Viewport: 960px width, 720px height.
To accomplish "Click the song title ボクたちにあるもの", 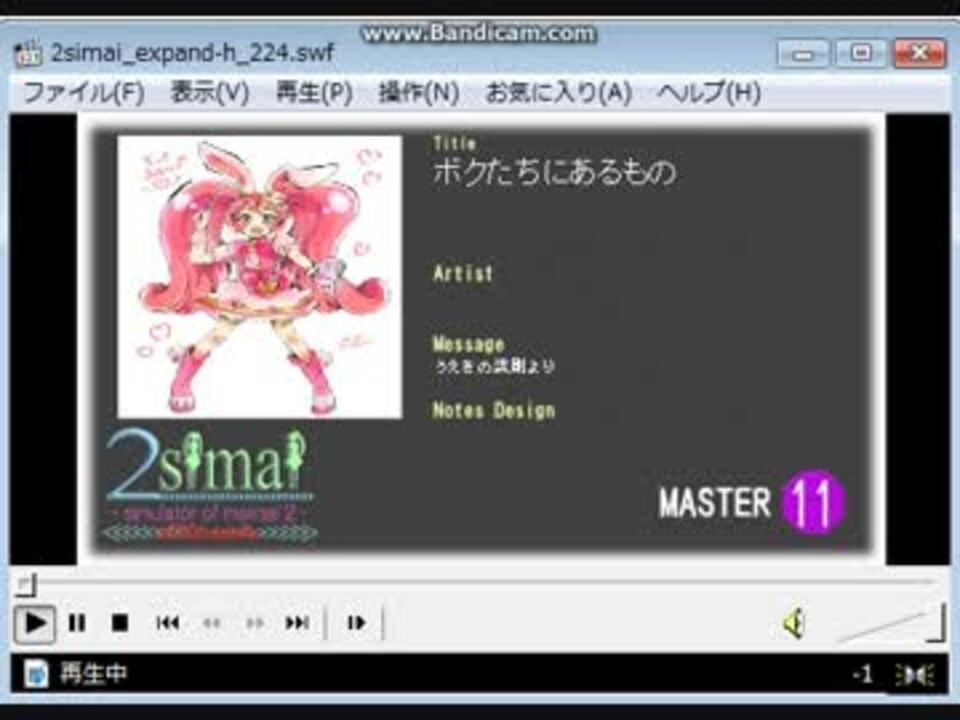I will 555,172.
